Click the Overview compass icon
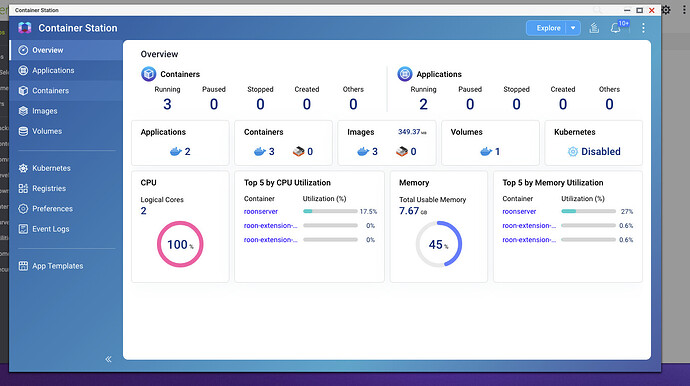Image resolution: width=690 pixels, height=386 pixels. tap(23, 50)
